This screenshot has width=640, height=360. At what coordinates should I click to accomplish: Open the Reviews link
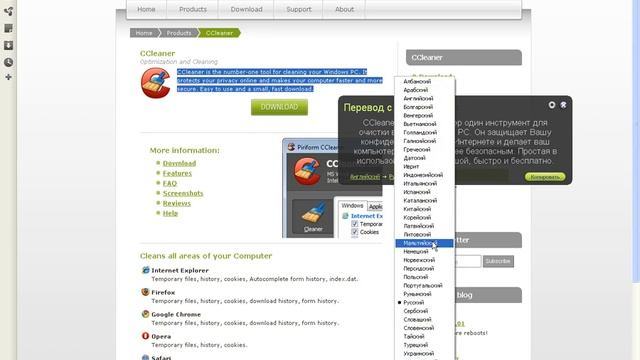point(177,203)
